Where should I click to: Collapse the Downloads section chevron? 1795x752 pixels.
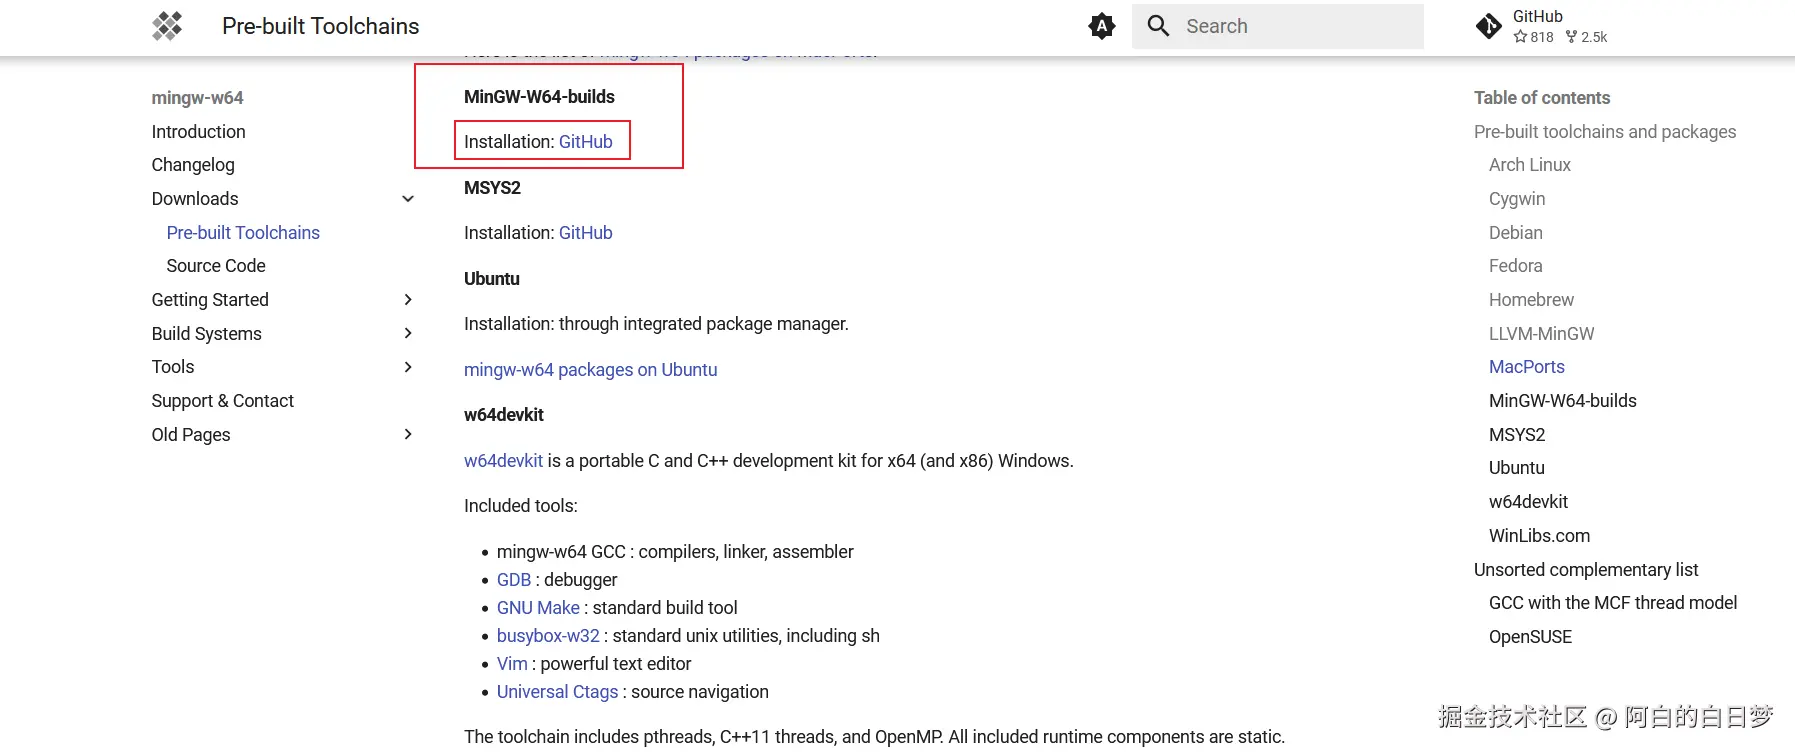pyautogui.click(x=408, y=199)
